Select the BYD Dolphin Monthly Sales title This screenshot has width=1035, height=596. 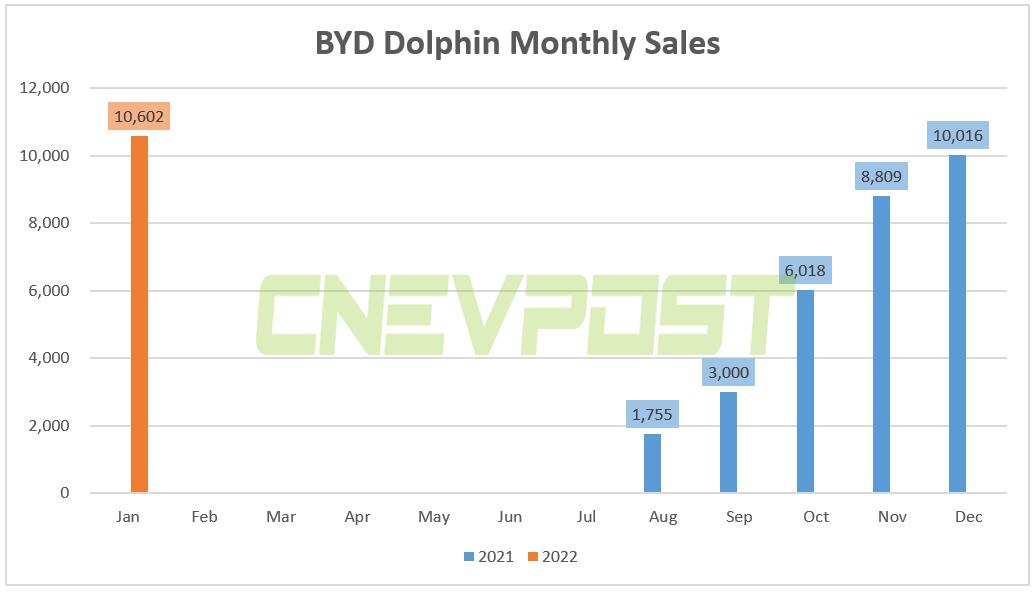(x=518, y=44)
